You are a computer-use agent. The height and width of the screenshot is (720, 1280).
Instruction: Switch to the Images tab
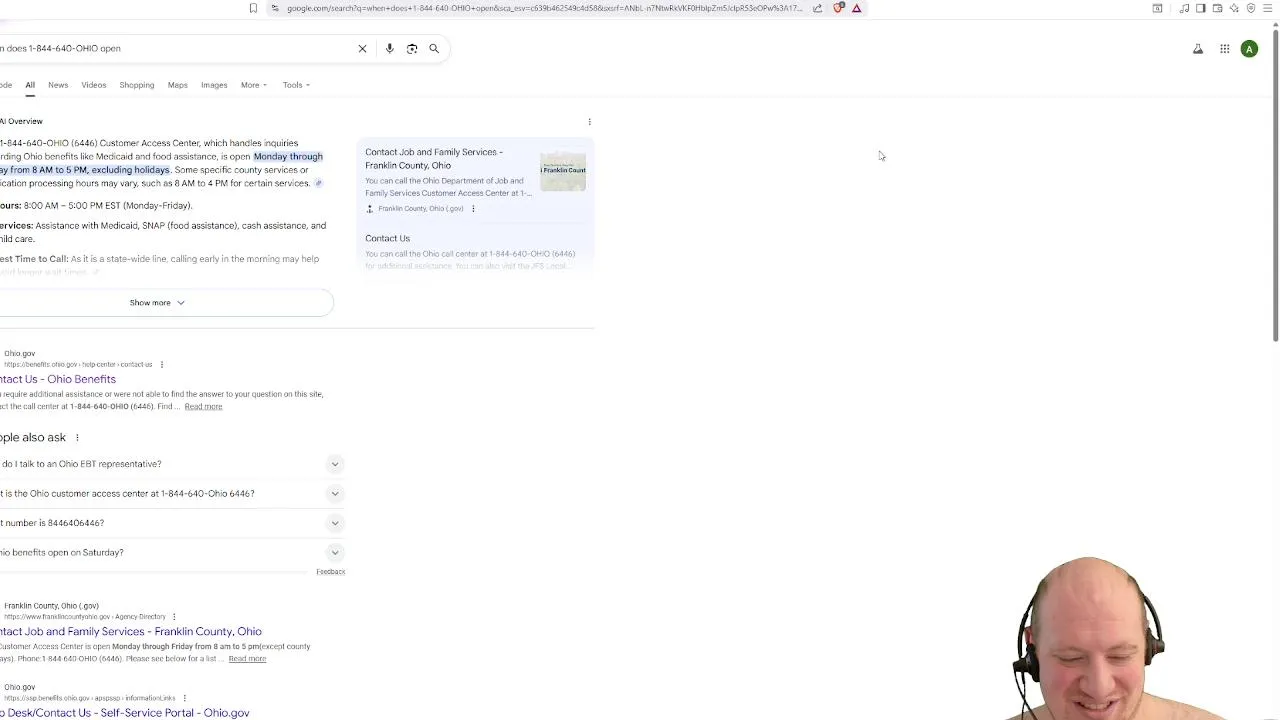tap(214, 85)
